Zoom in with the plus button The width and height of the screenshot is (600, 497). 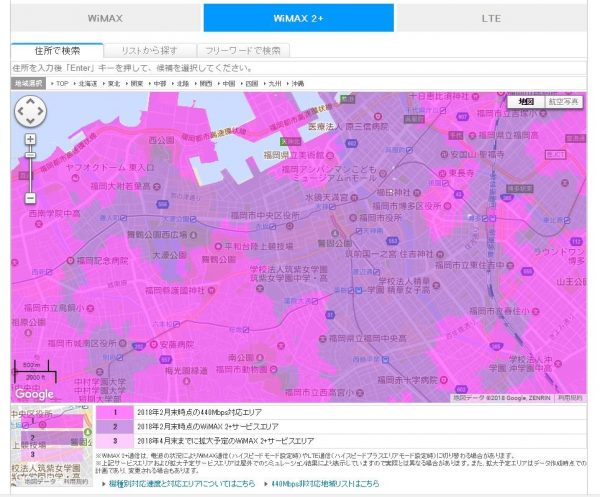tap(30, 139)
